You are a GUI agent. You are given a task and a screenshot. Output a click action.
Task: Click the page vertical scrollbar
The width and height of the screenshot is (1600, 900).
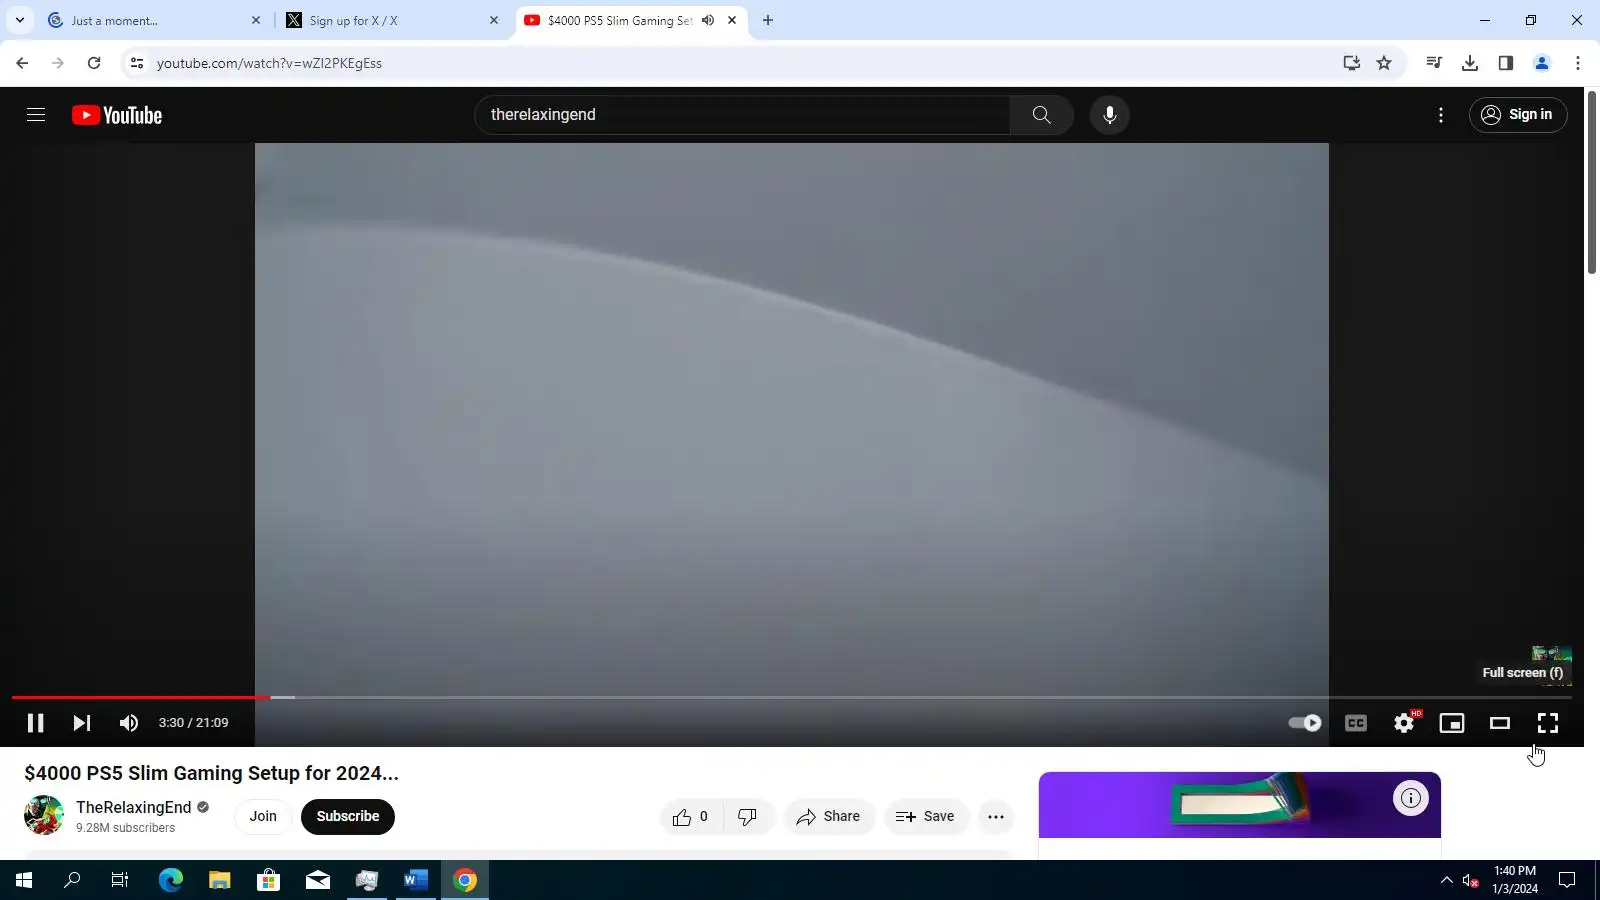pyautogui.click(x=1592, y=182)
